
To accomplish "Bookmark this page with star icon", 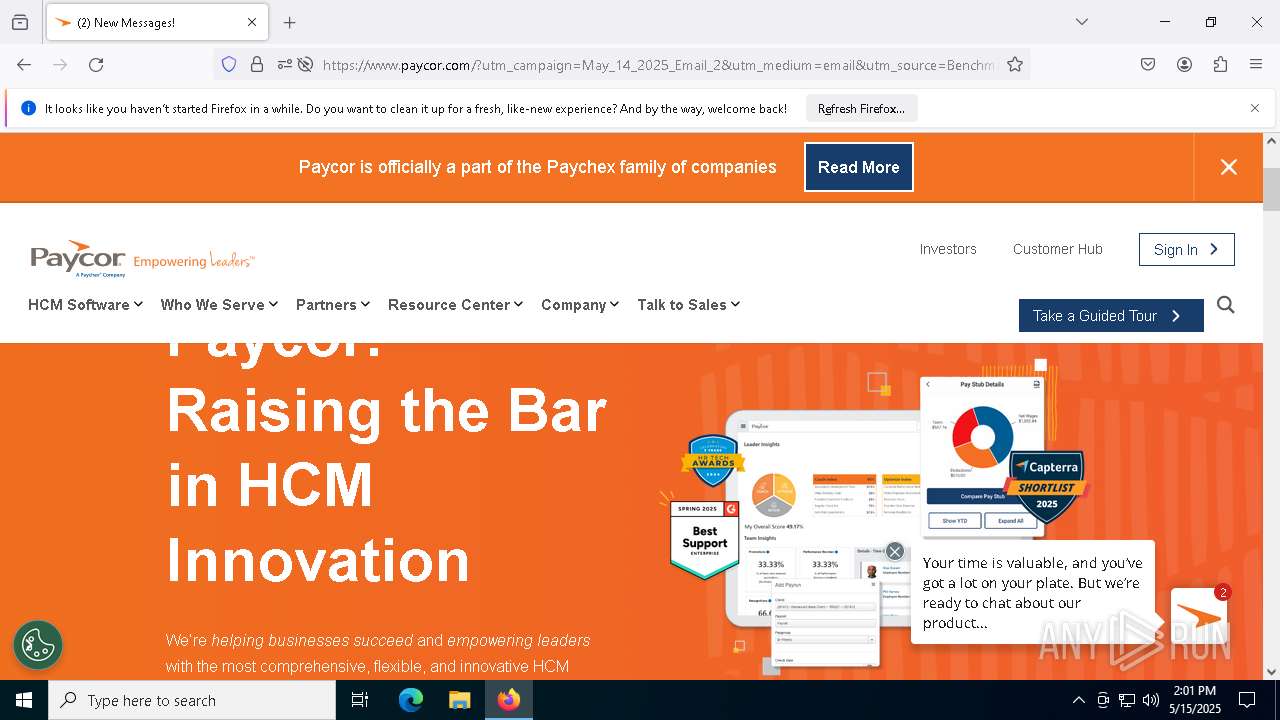I will (1015, 64).
